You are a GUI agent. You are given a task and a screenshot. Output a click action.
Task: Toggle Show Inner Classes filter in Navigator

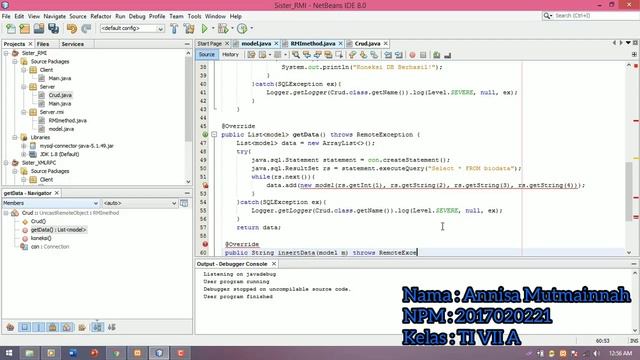[67, 327]
